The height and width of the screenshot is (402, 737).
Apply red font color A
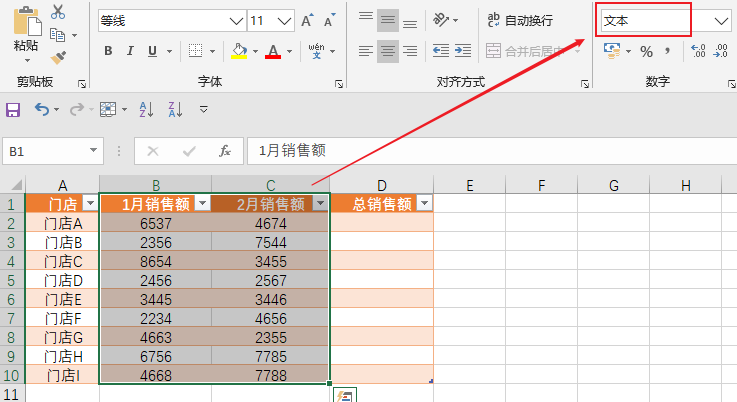(273, 51)
